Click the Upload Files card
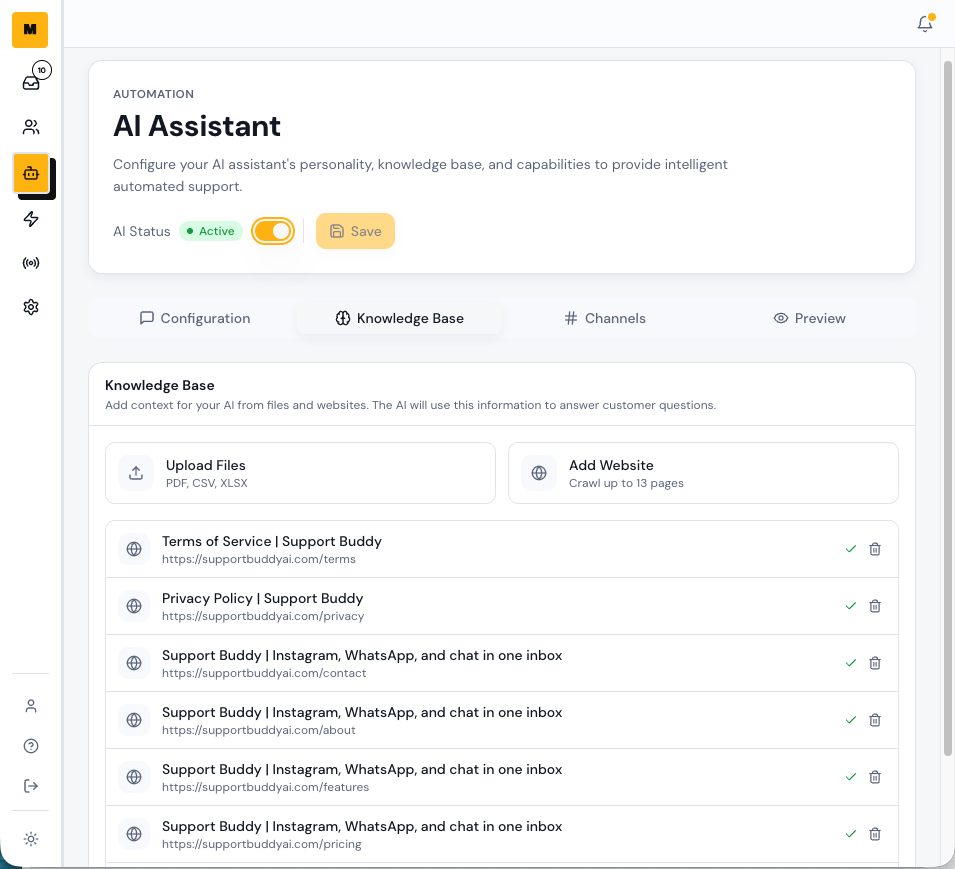The height and width of the screenshot is (869, 955). click(300, 473)
